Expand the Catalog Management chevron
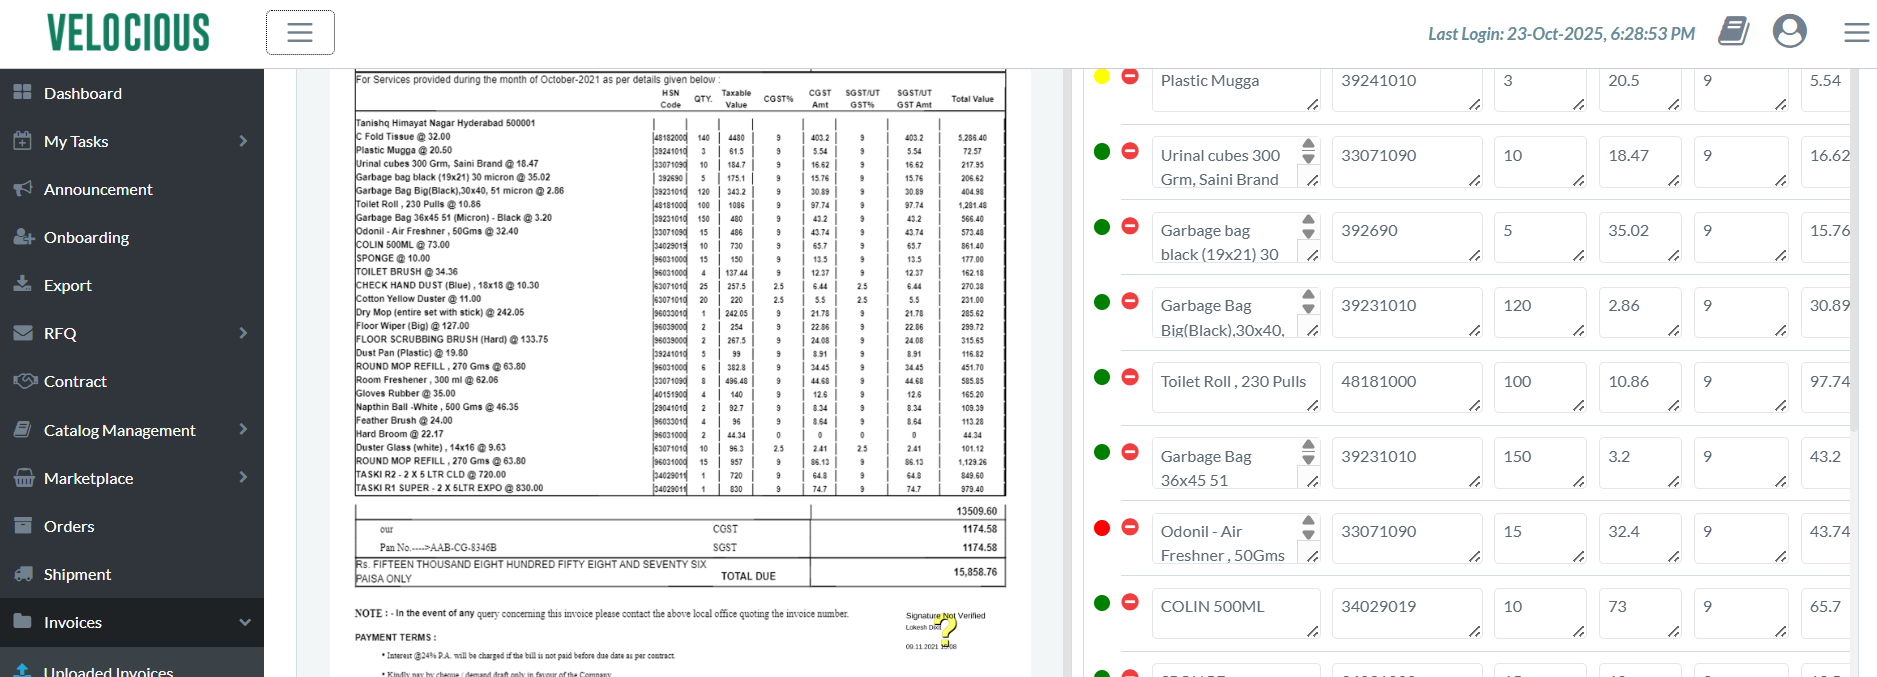1877x677 pixels. pyautogui.click(x=243, y=429)
